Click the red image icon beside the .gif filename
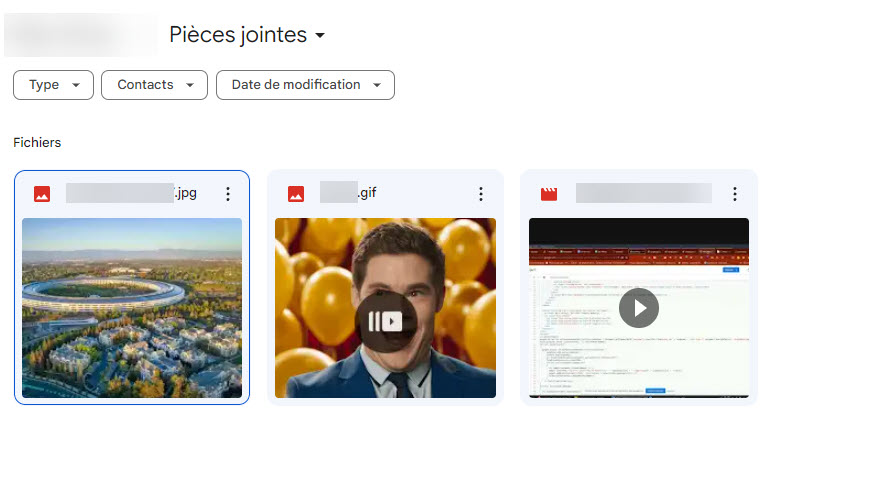The width and height of the screenshot is (884, 480). 295,194
